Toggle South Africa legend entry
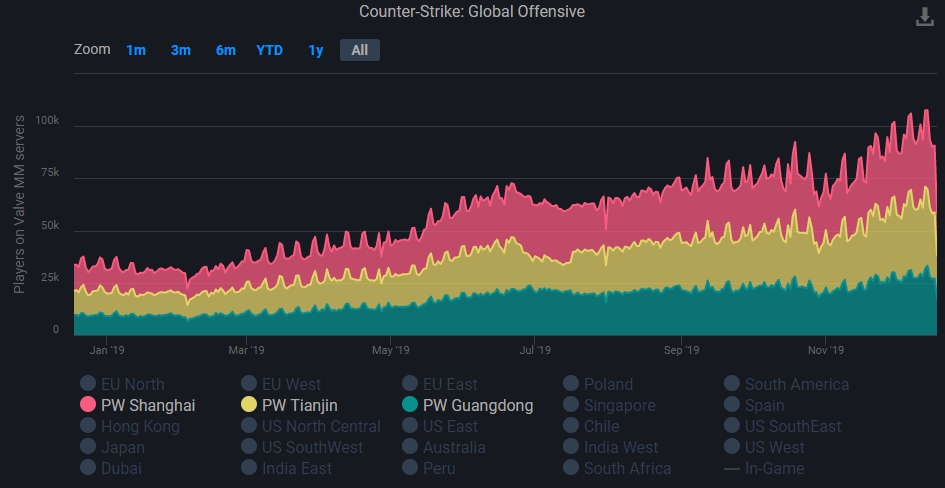This screenshot has height=488, width=945. [x=617, y=469]
